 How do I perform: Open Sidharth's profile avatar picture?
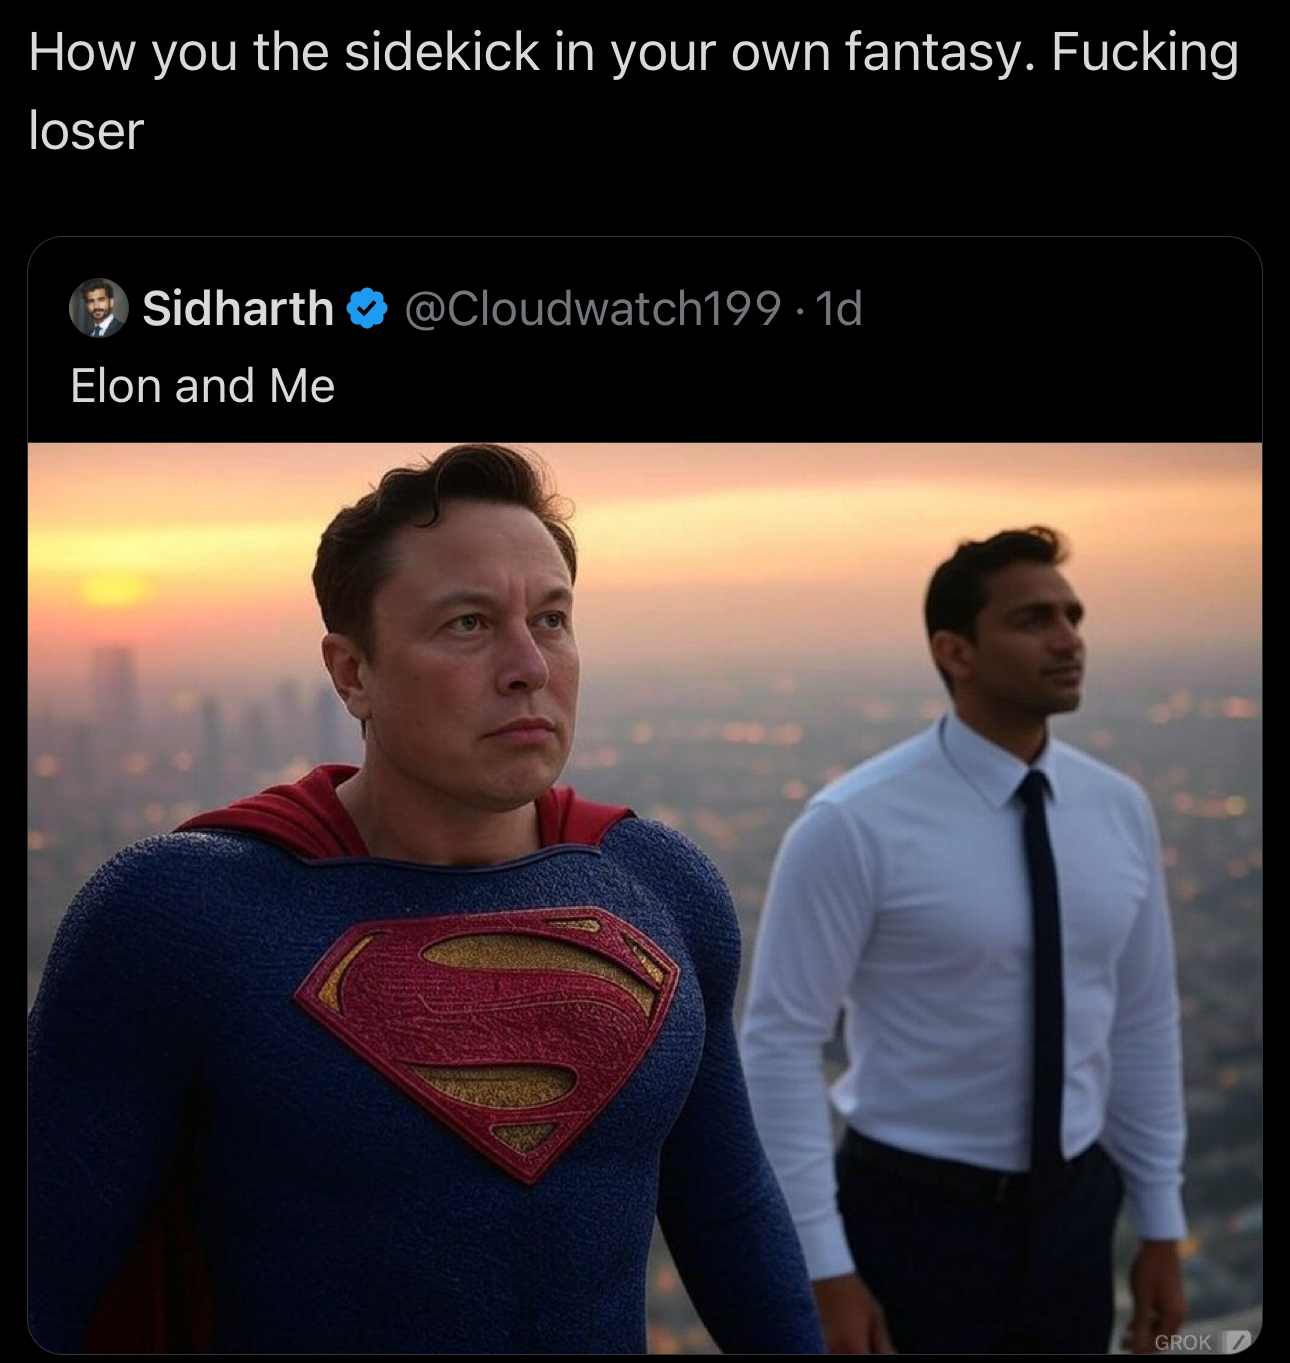point(98,307)
